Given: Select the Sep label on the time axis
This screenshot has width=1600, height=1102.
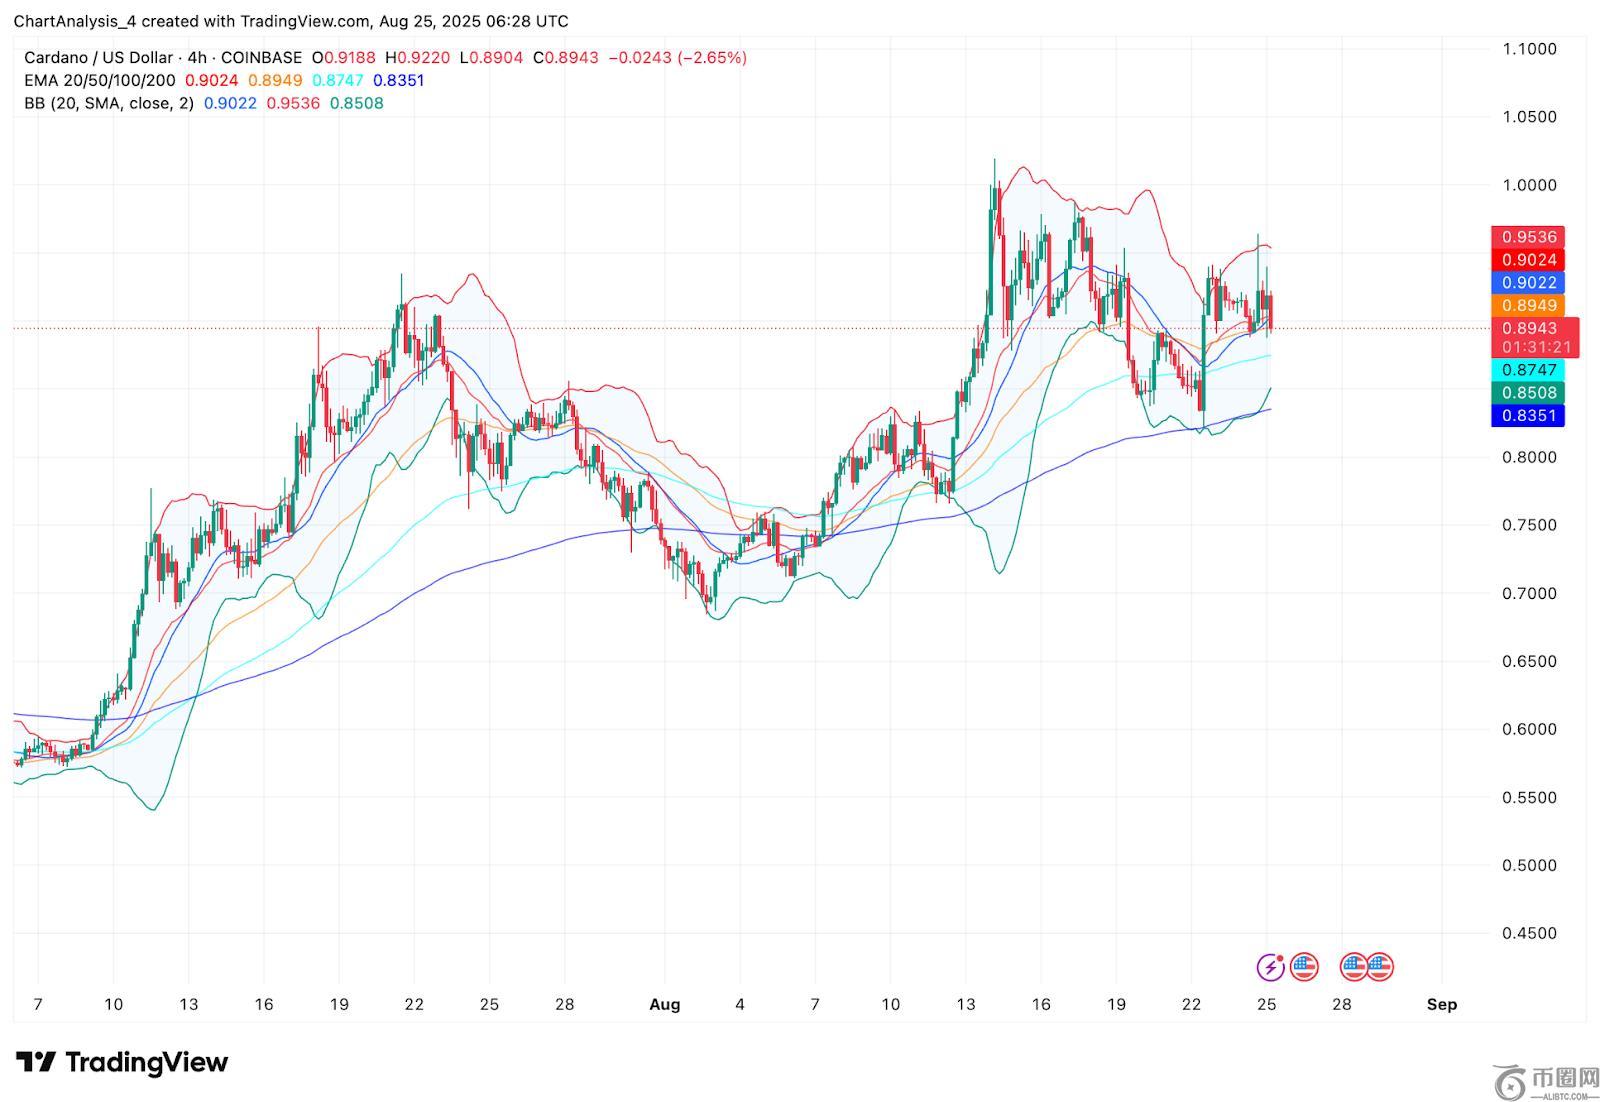Looking at the screenshot, I should [1442, 1005].
